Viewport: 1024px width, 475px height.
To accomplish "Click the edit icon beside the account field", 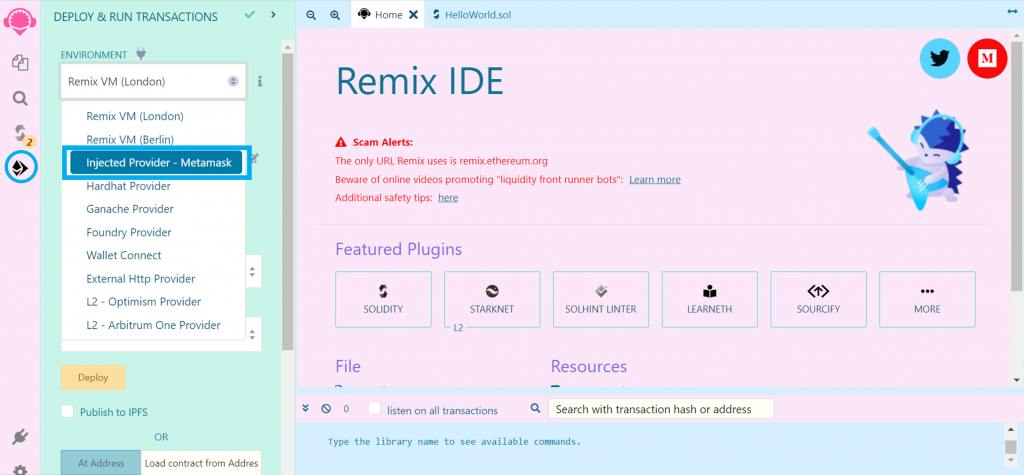I will coord(255,157).
